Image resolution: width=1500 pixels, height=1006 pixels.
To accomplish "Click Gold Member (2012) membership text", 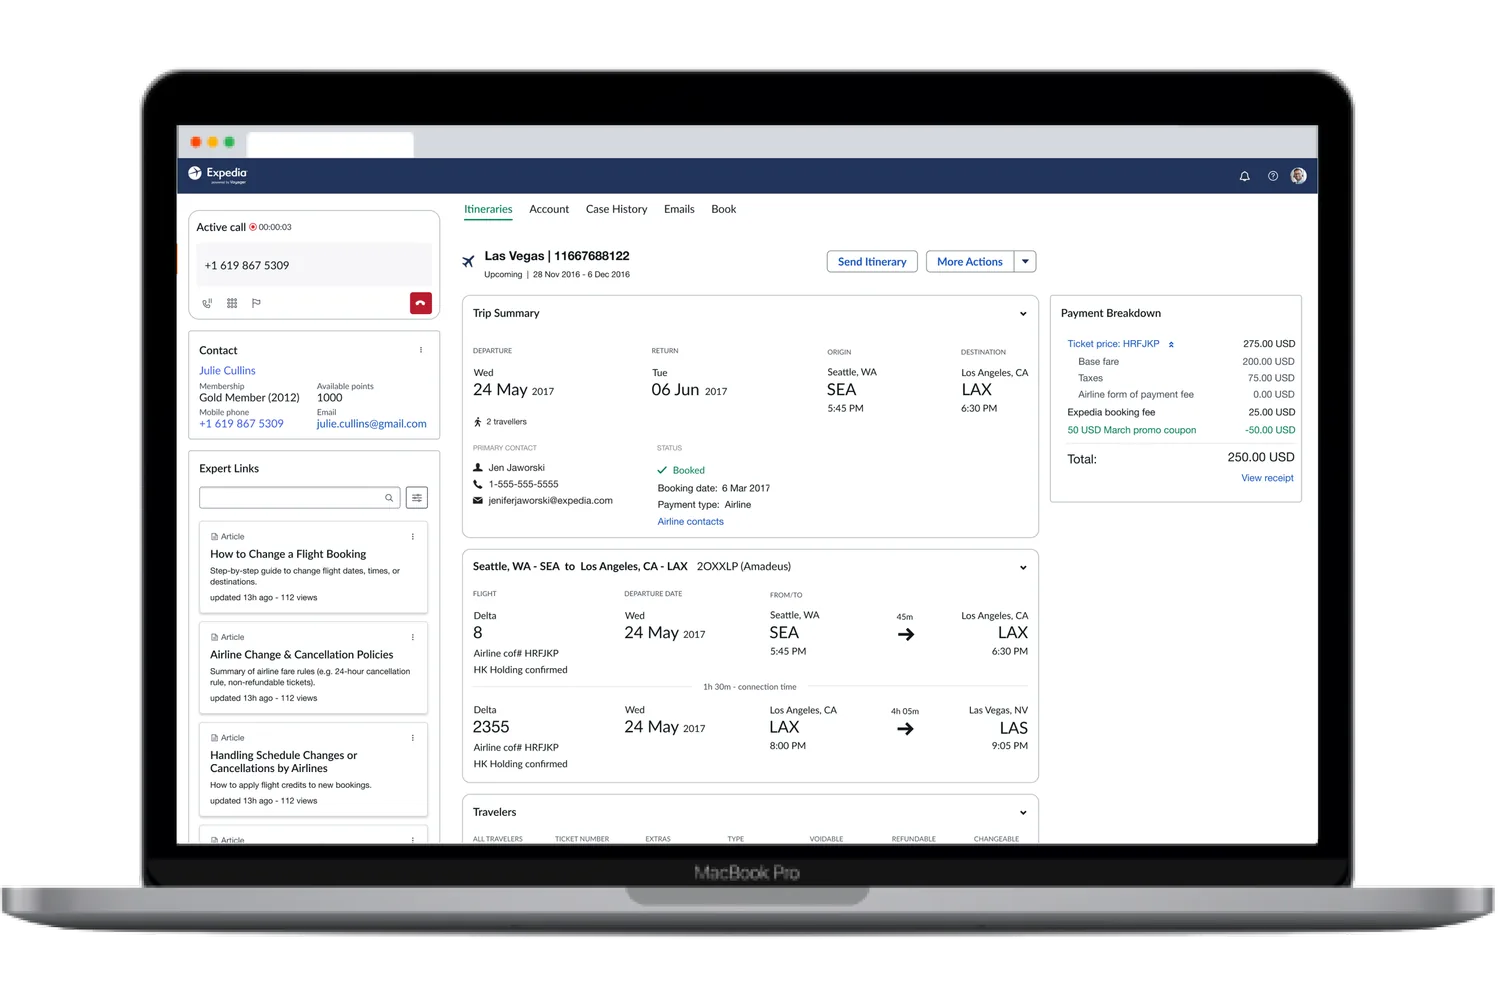I will pyautogui.click(x=249, y=398).
